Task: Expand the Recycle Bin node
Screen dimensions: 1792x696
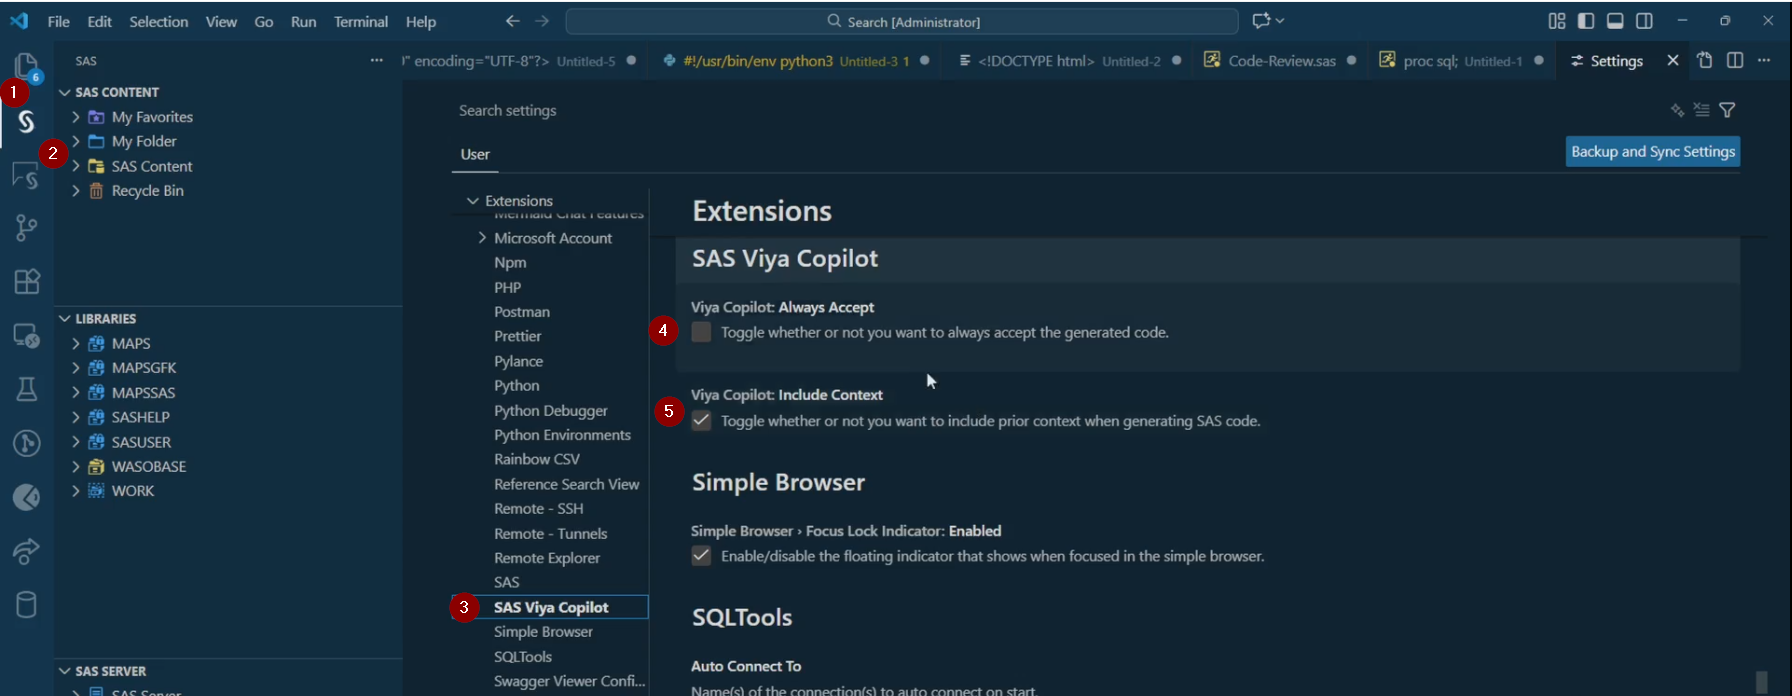Action: coord(76,190)
